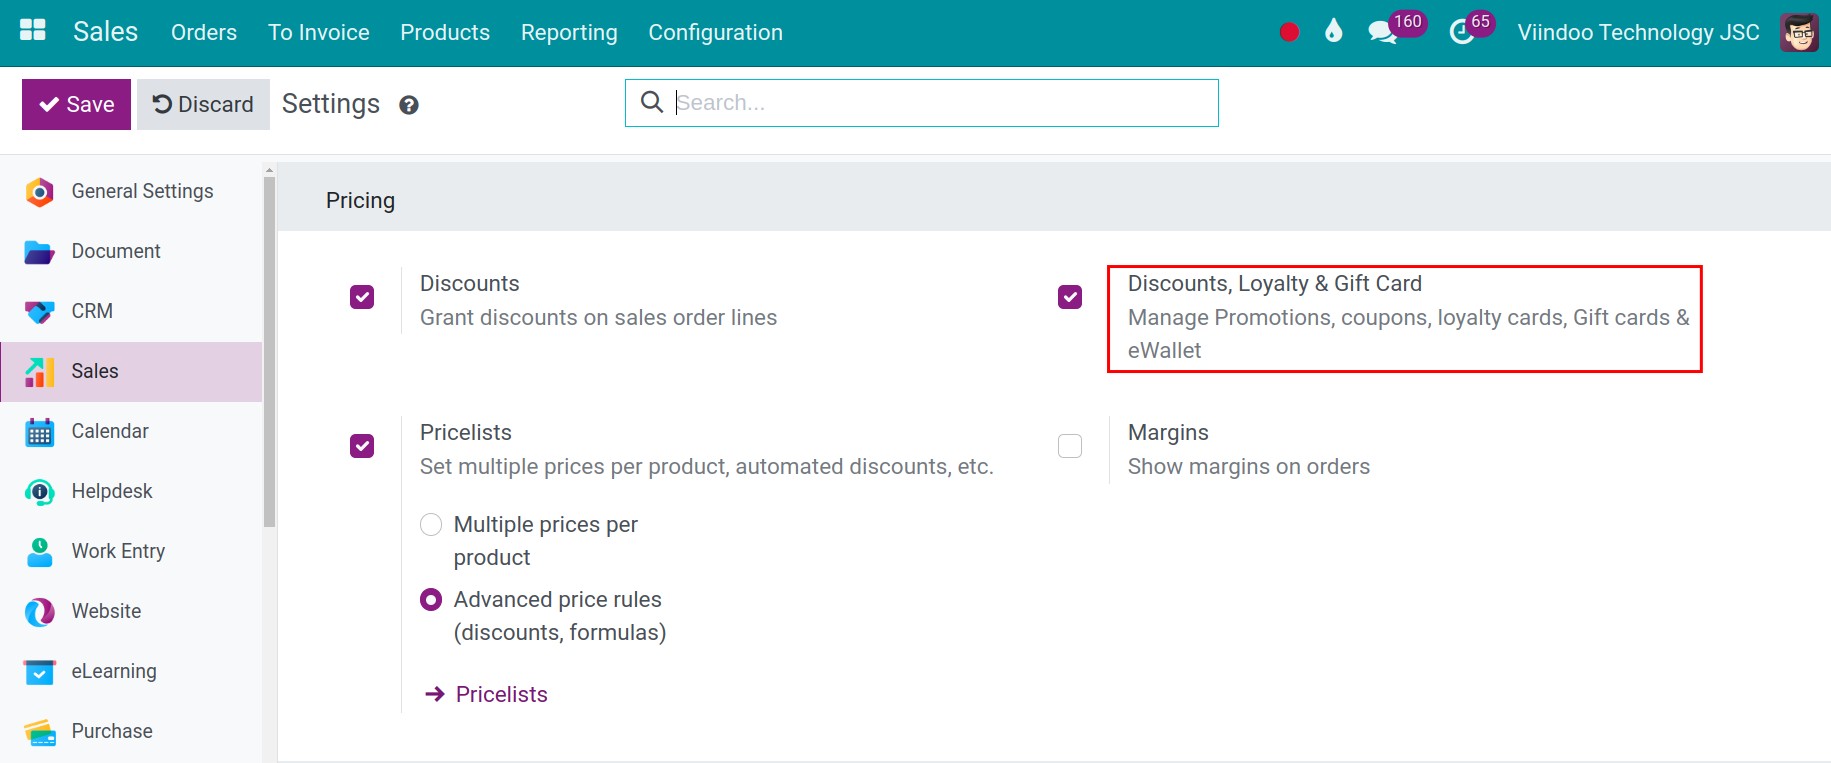Click the water drop icon in navbar
This screenshot has height=763, width=1831.
coord(1333,31)
